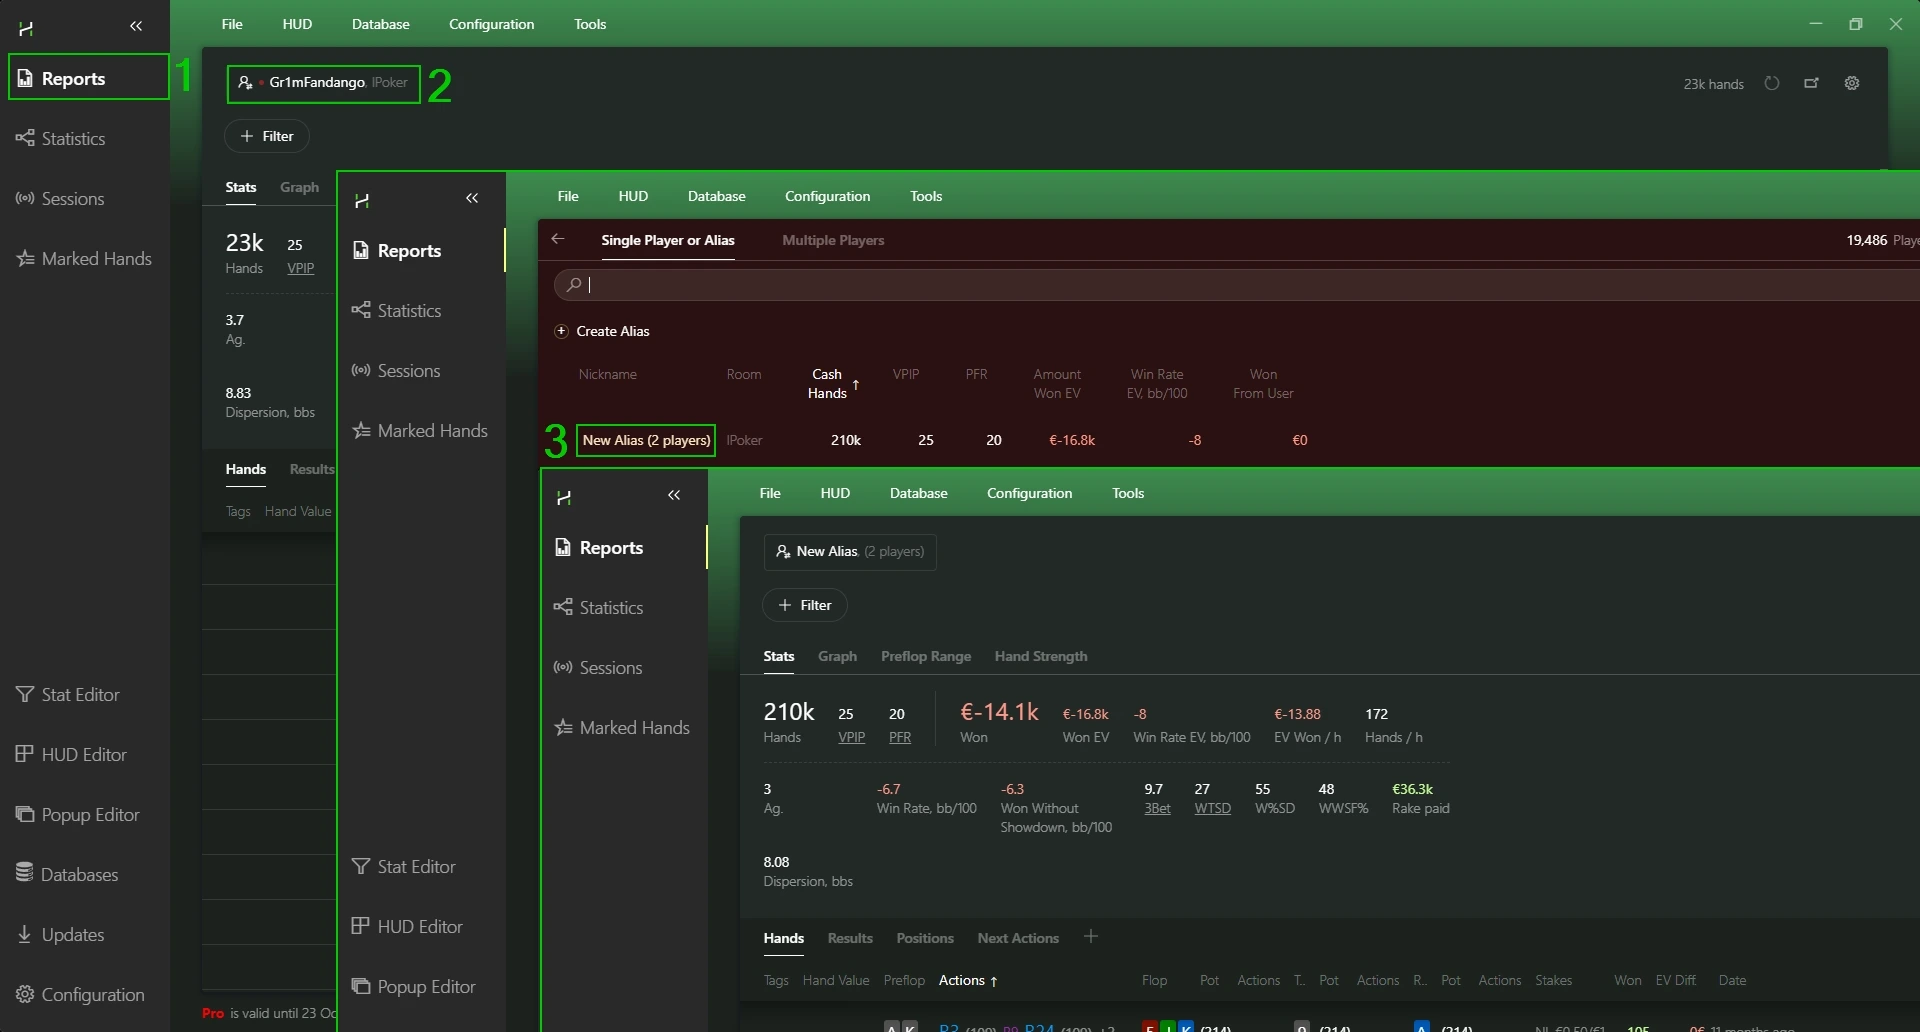This screenshot has width=1920, height=1032.
Task: Open the New Alias (2 players) selector box
Action: tap(850, 552)
